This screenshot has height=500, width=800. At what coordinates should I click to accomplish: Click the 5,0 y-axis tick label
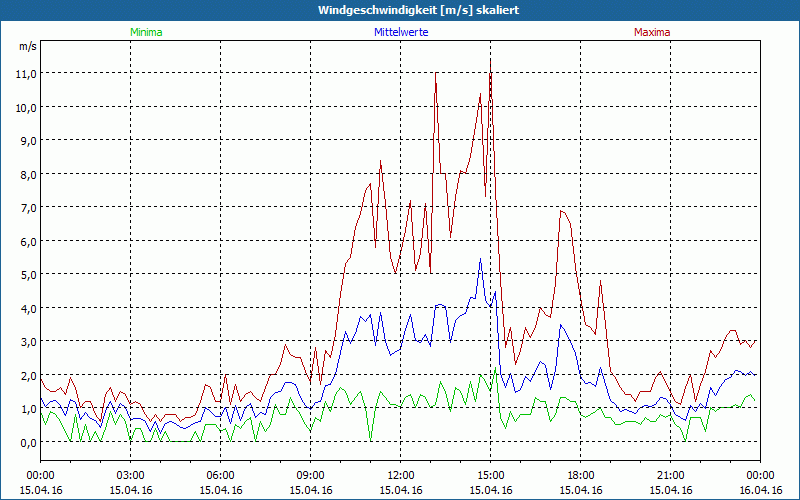[x=25, y=274]
